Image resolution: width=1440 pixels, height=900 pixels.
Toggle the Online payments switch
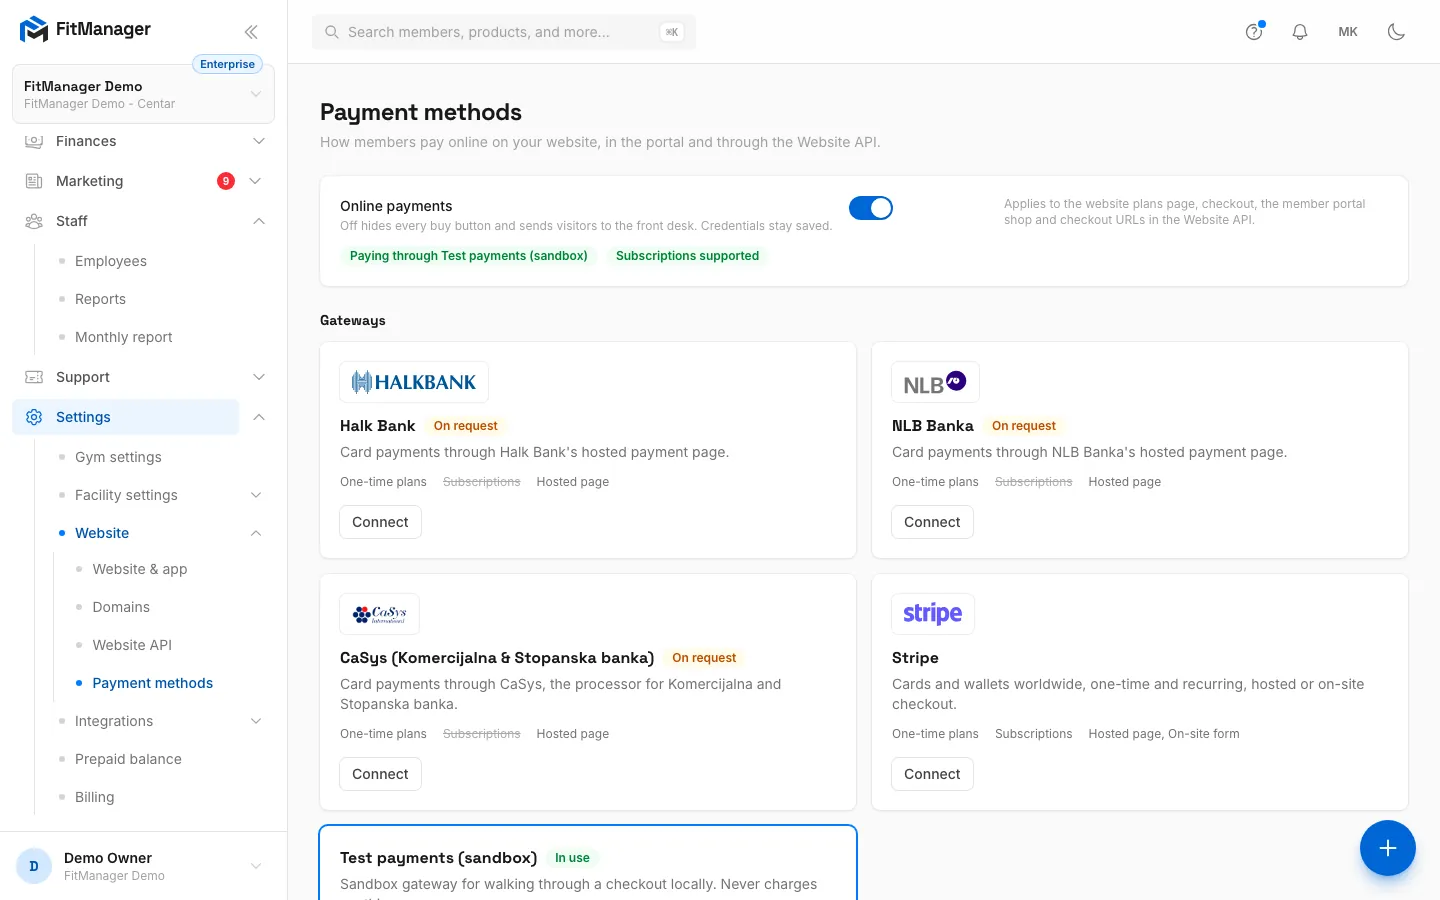[x=871, y=208]
